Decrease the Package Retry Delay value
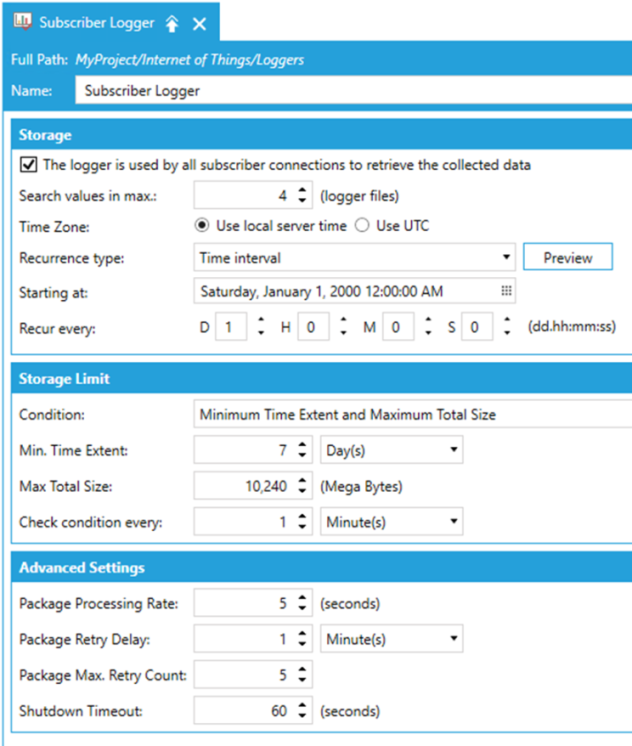The height and width of the screenshot is (746, 632). [302, 644]
